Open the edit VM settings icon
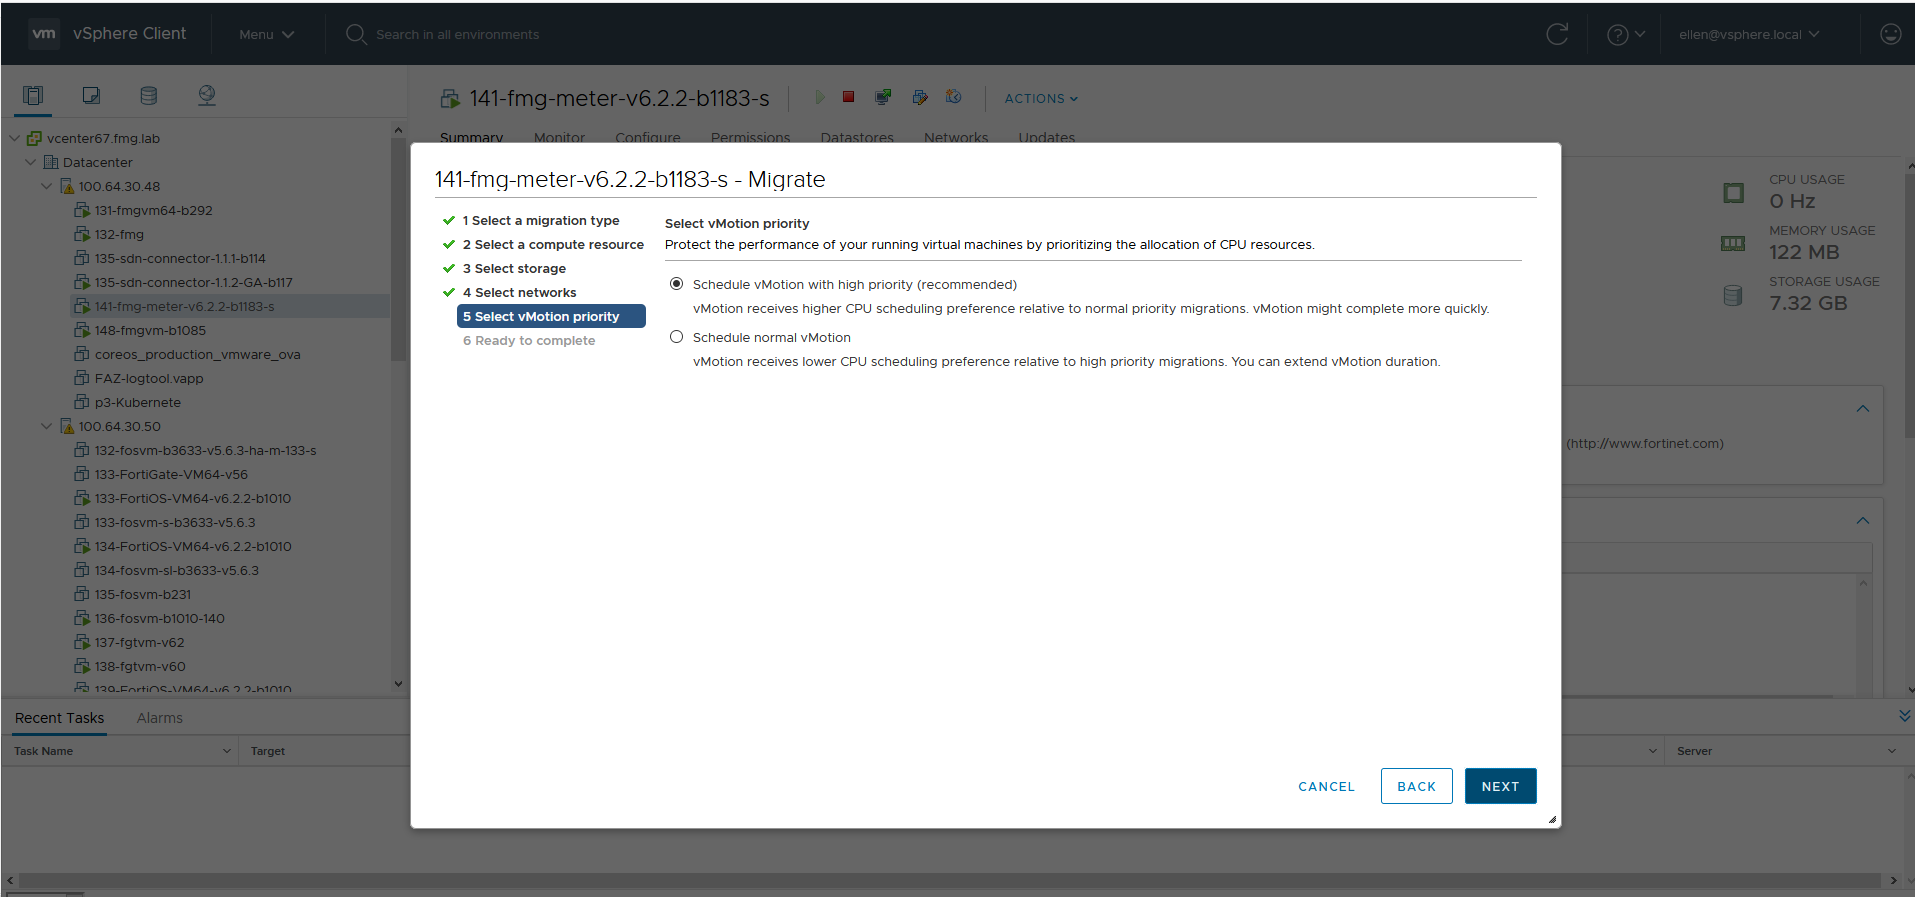 tap(920, 97)
